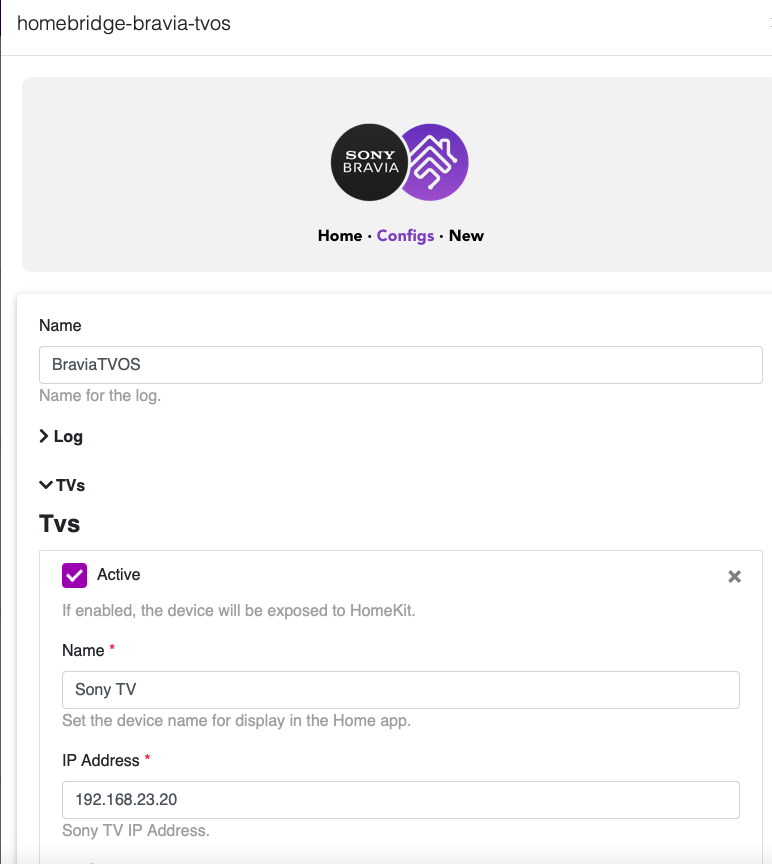
Task: Click the Name label above BraviaTVOS
Action: coord(60,325)
